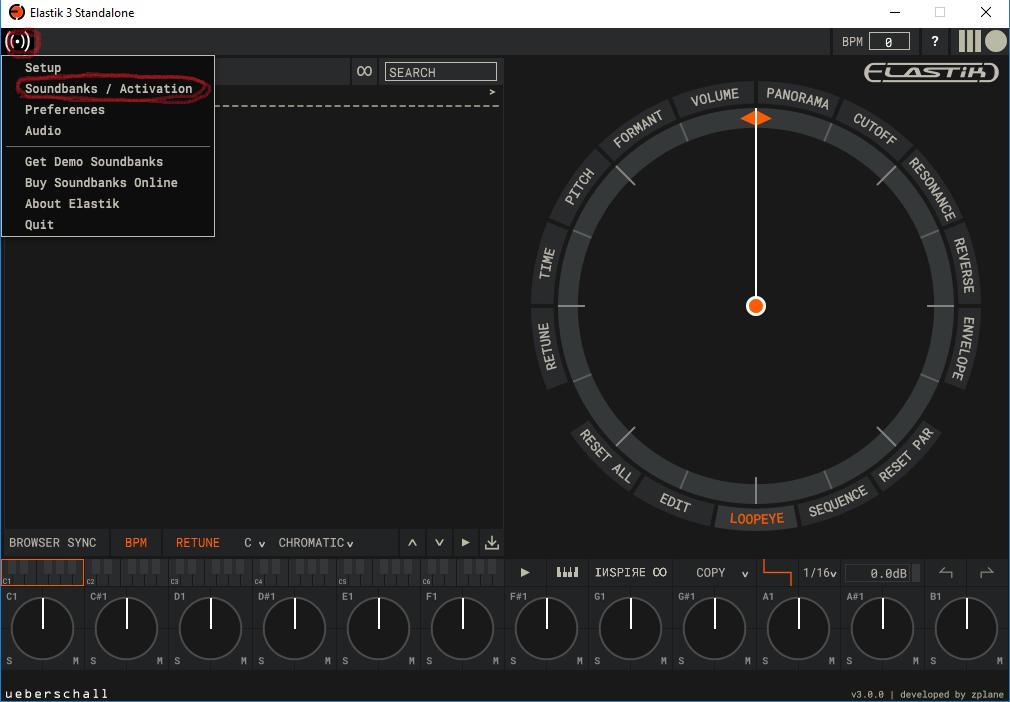1010x702 pixels.
Task: Switch to the EDIT tab
Action: pos(674,502)
